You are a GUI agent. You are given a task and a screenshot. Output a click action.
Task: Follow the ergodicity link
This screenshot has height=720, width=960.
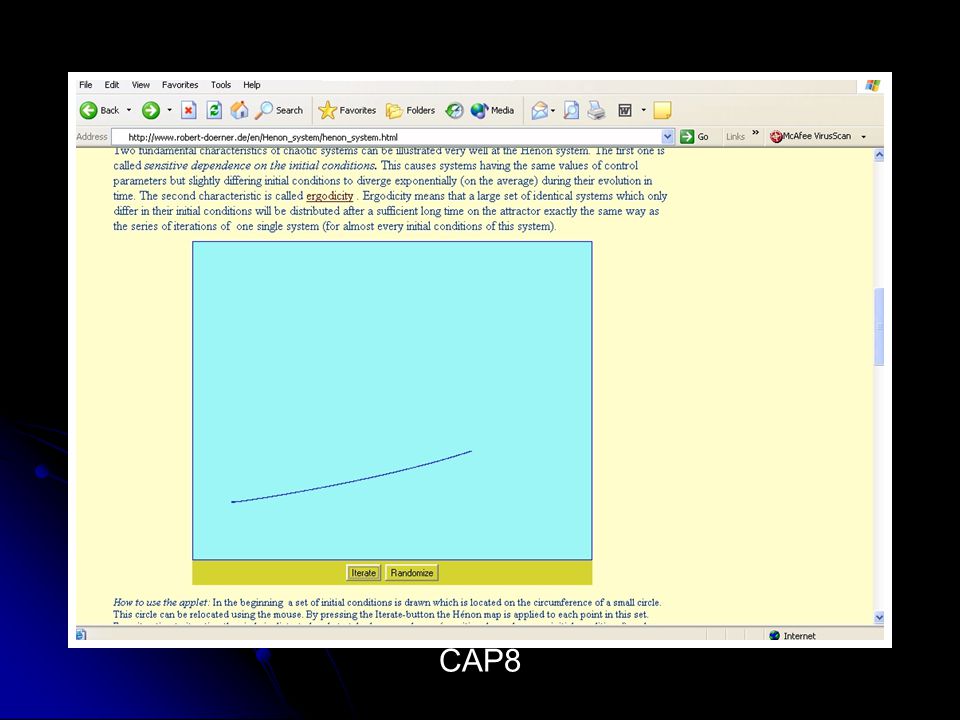tap(329, 196)
